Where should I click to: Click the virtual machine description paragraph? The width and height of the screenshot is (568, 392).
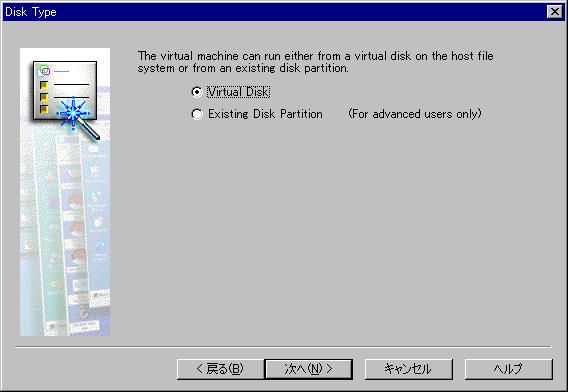pos(316,62)
